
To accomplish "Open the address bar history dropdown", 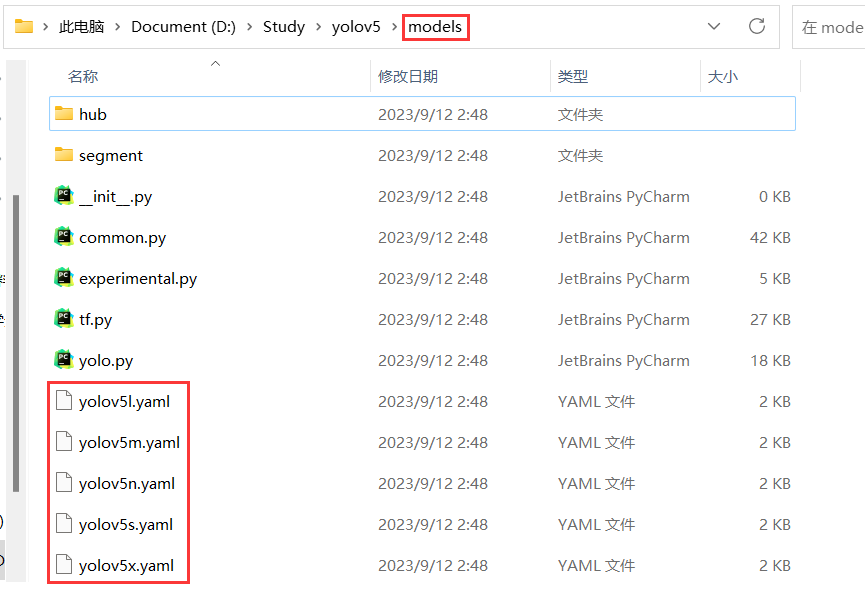I will [x=714, y=26].
